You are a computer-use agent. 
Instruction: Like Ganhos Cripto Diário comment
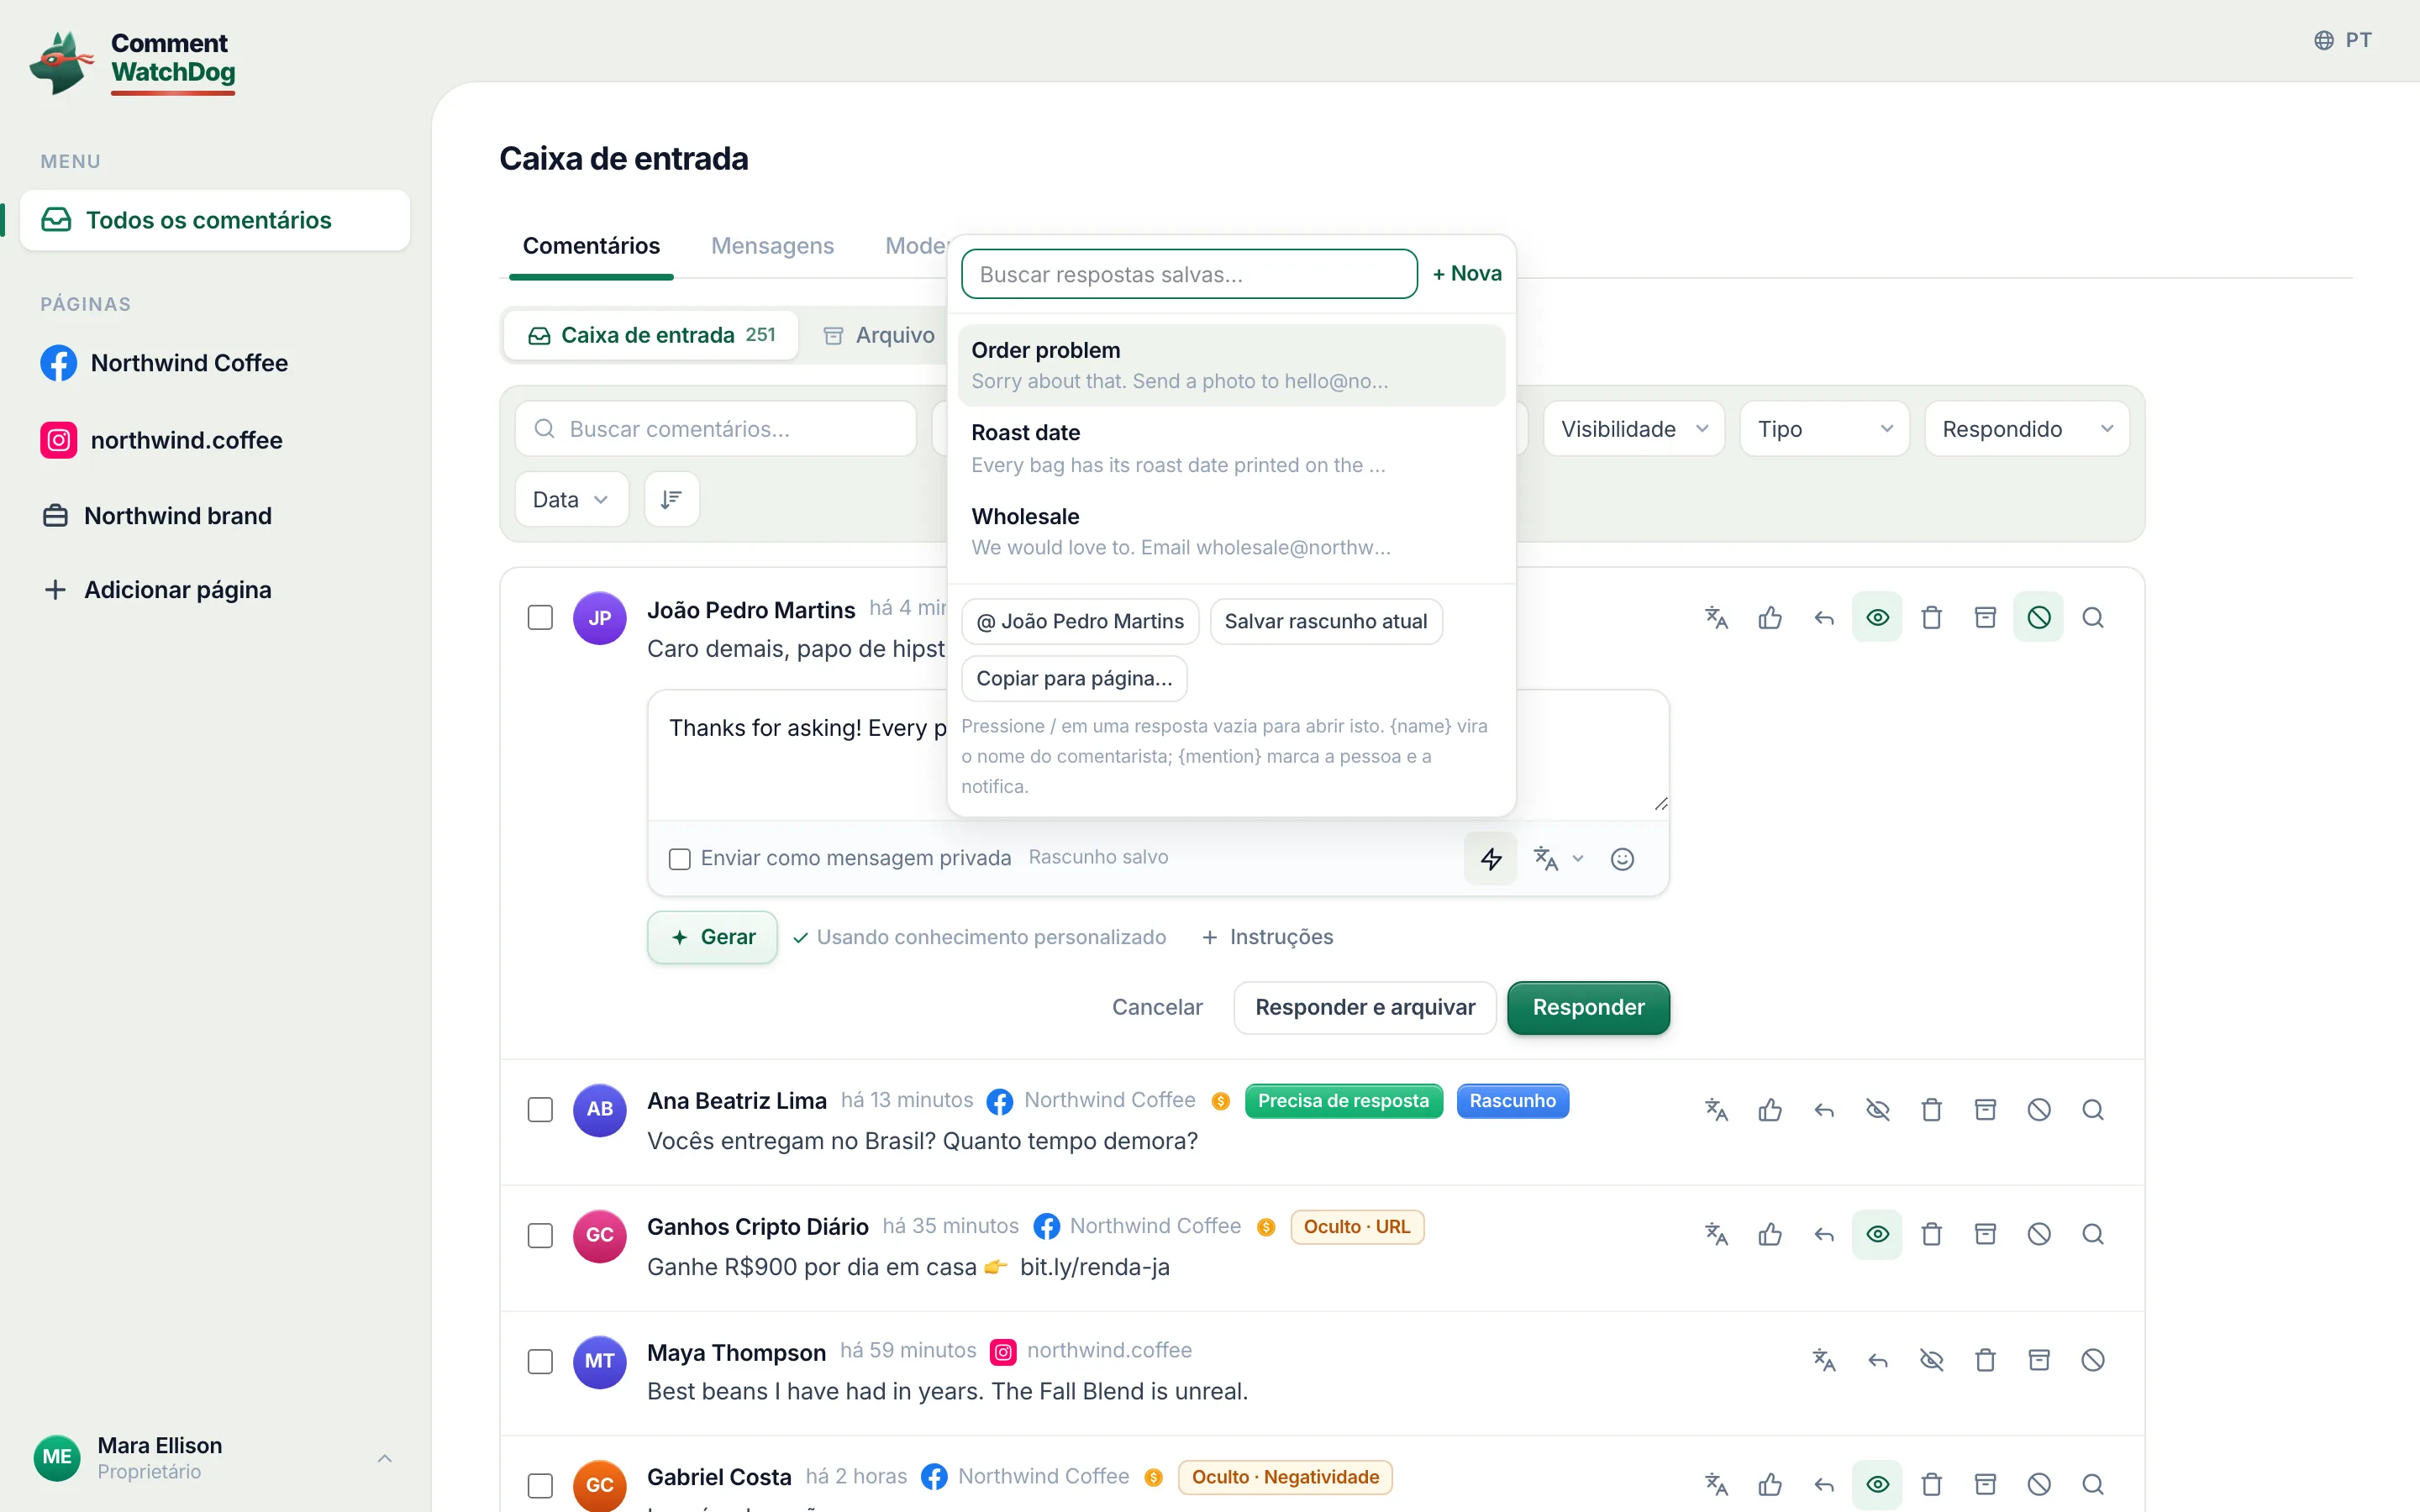[1770, 1234]
